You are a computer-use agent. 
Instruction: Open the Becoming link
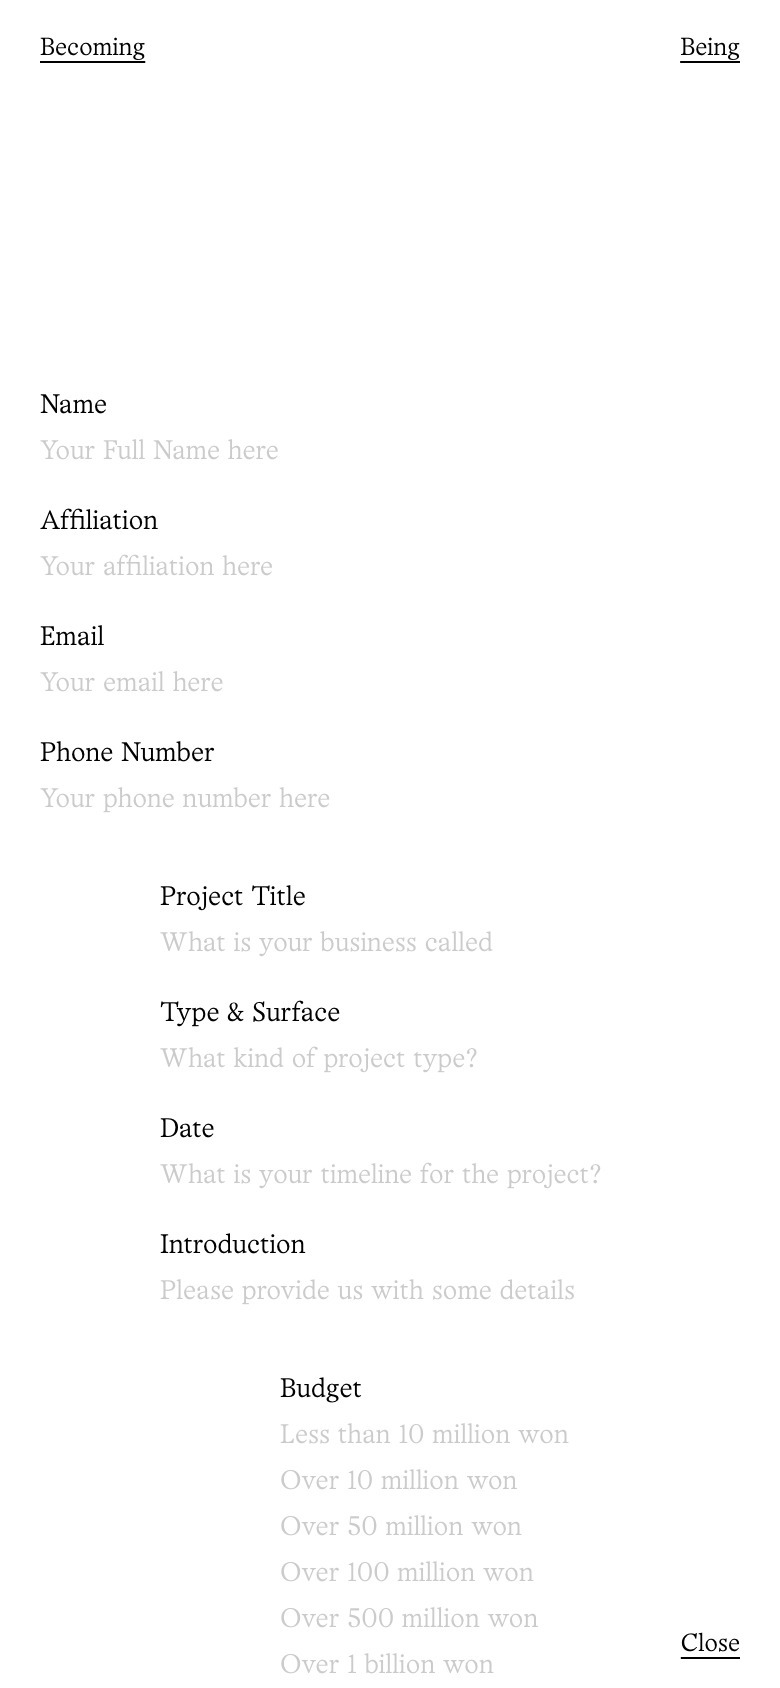click(92, 48)
